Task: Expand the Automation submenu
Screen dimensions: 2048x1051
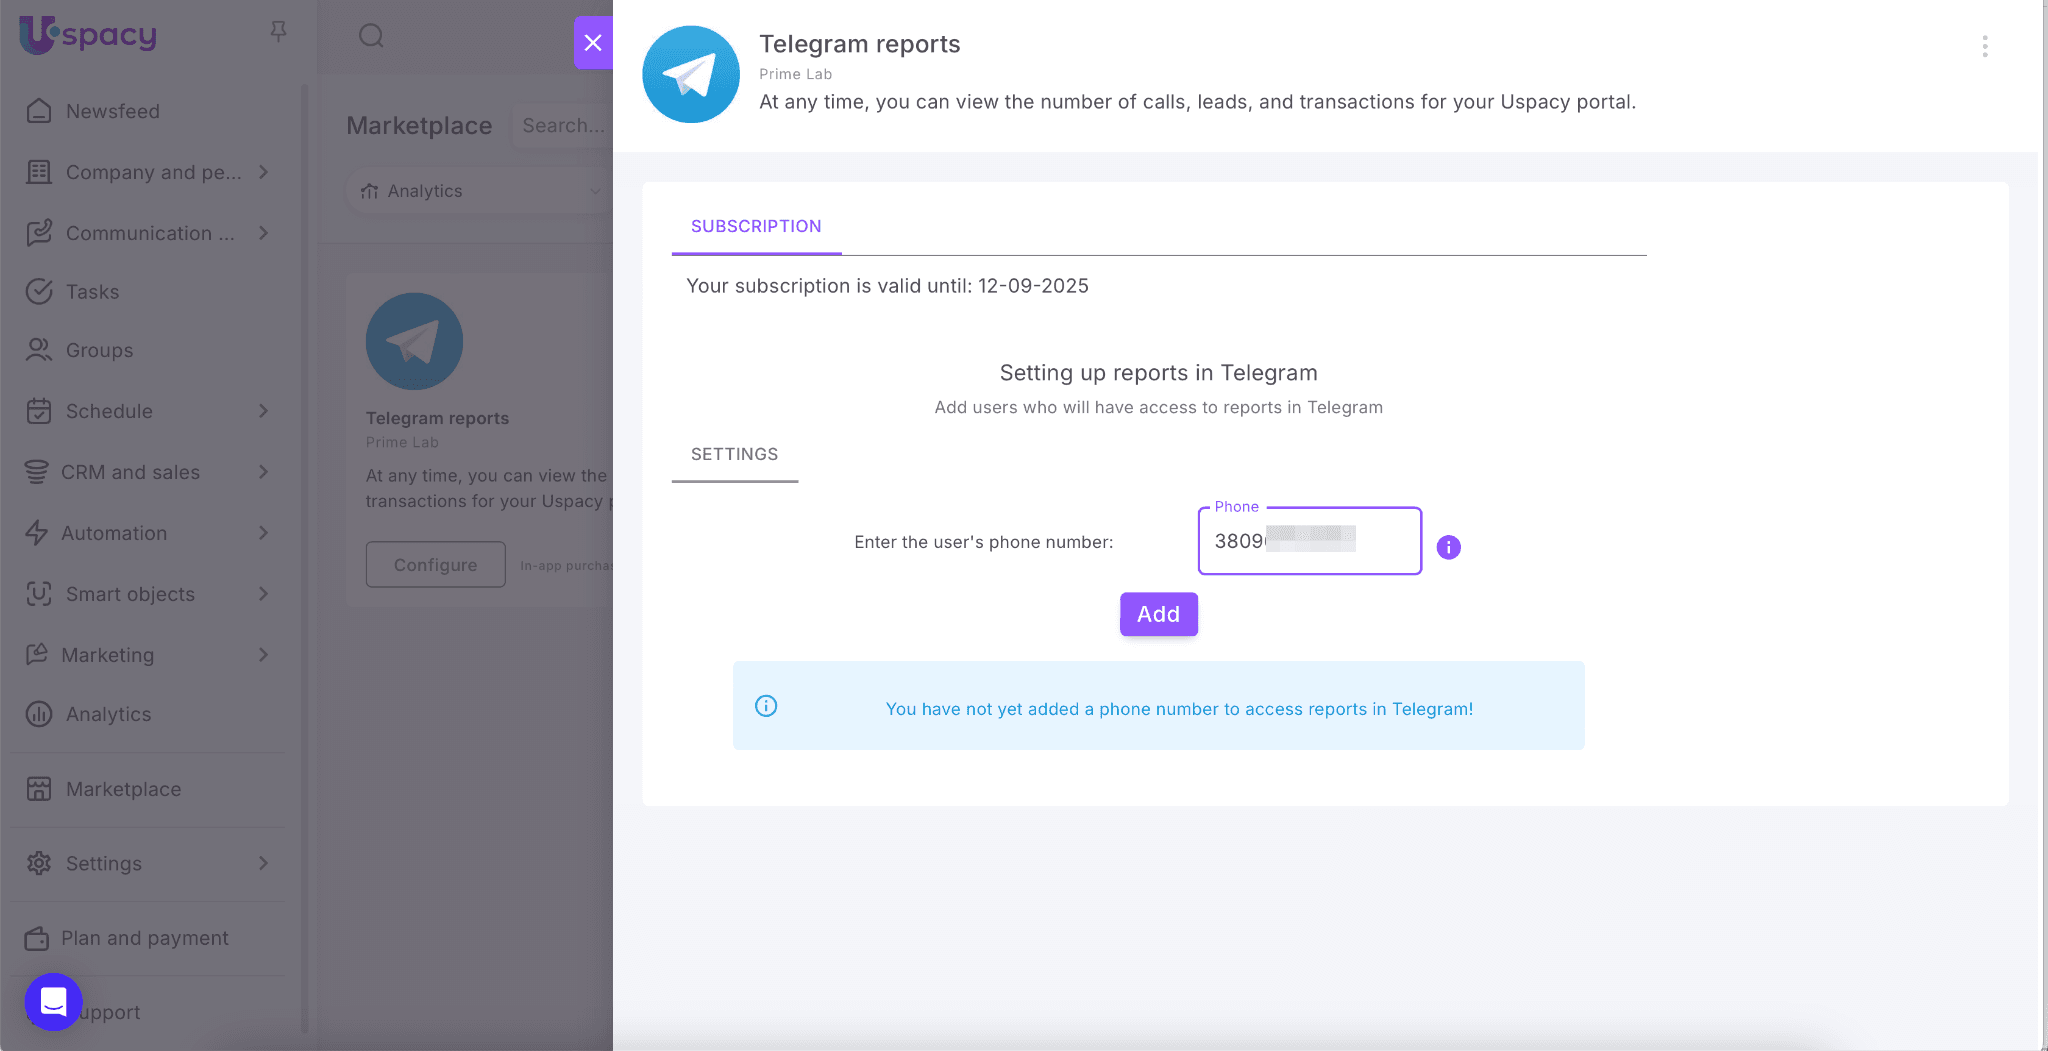Action: [x=264, y=533]
